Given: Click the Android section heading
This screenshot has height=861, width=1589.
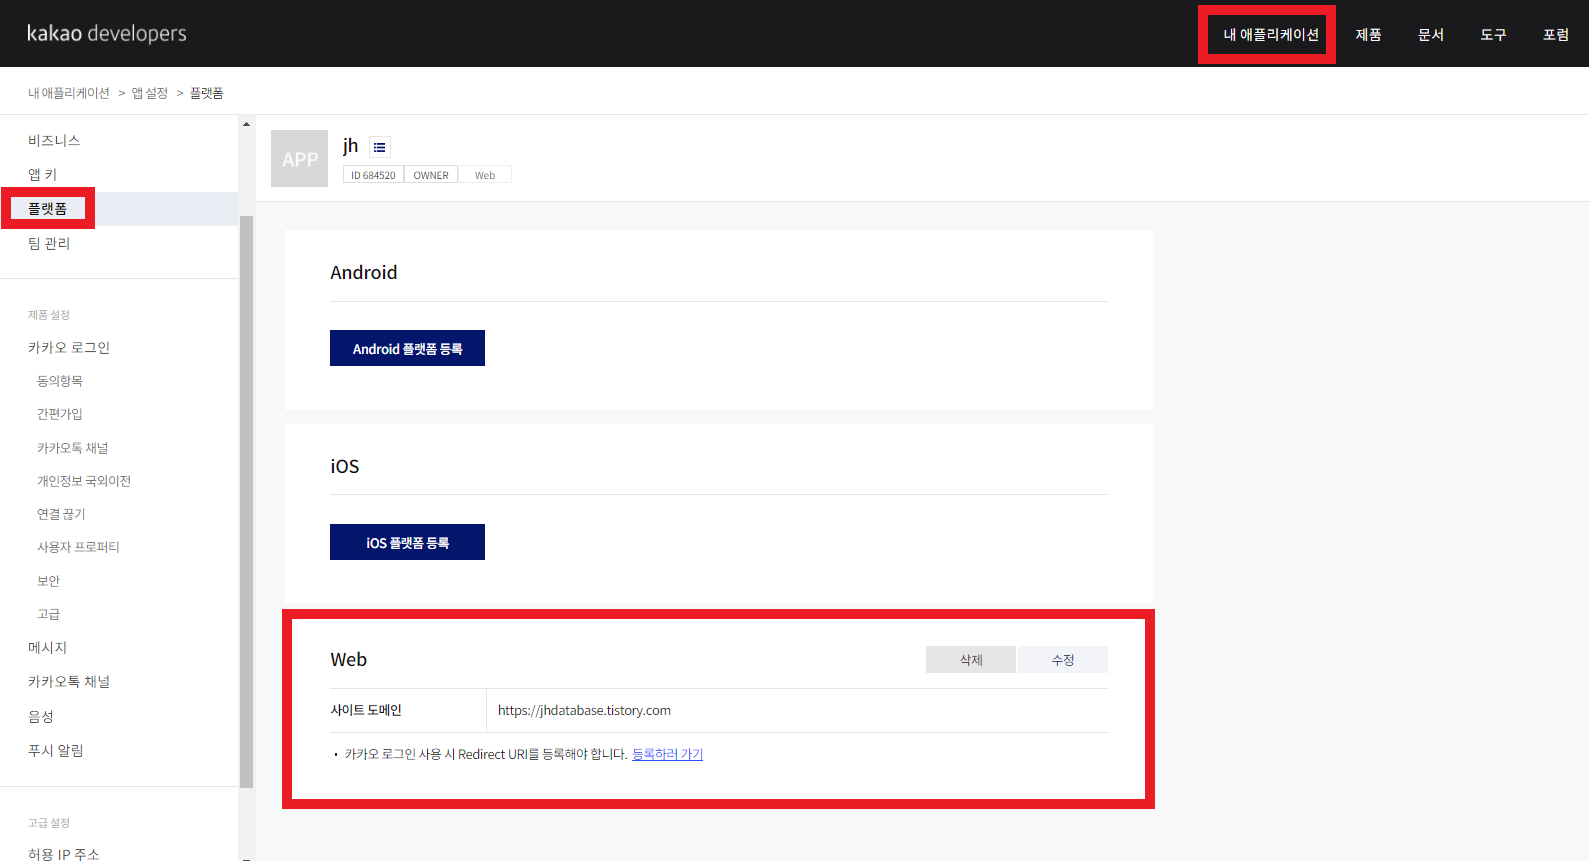Looking at the screenshot, I should pos(364,272).
